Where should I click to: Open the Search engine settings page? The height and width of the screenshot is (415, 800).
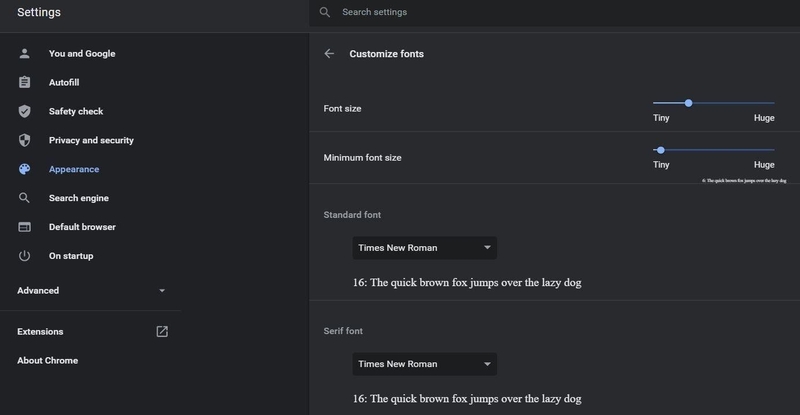click(x=79, y=198)
